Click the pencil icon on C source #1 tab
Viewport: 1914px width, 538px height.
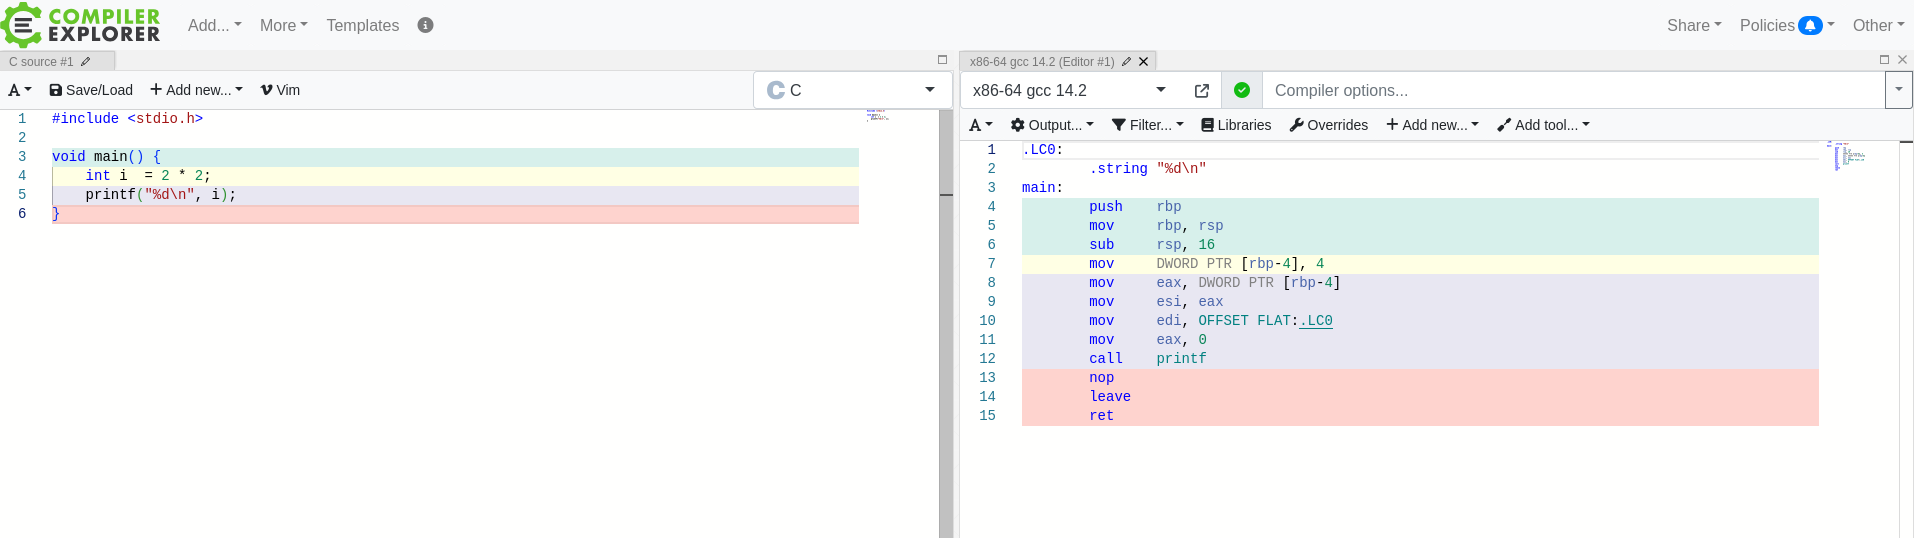(x=86, y=62)
